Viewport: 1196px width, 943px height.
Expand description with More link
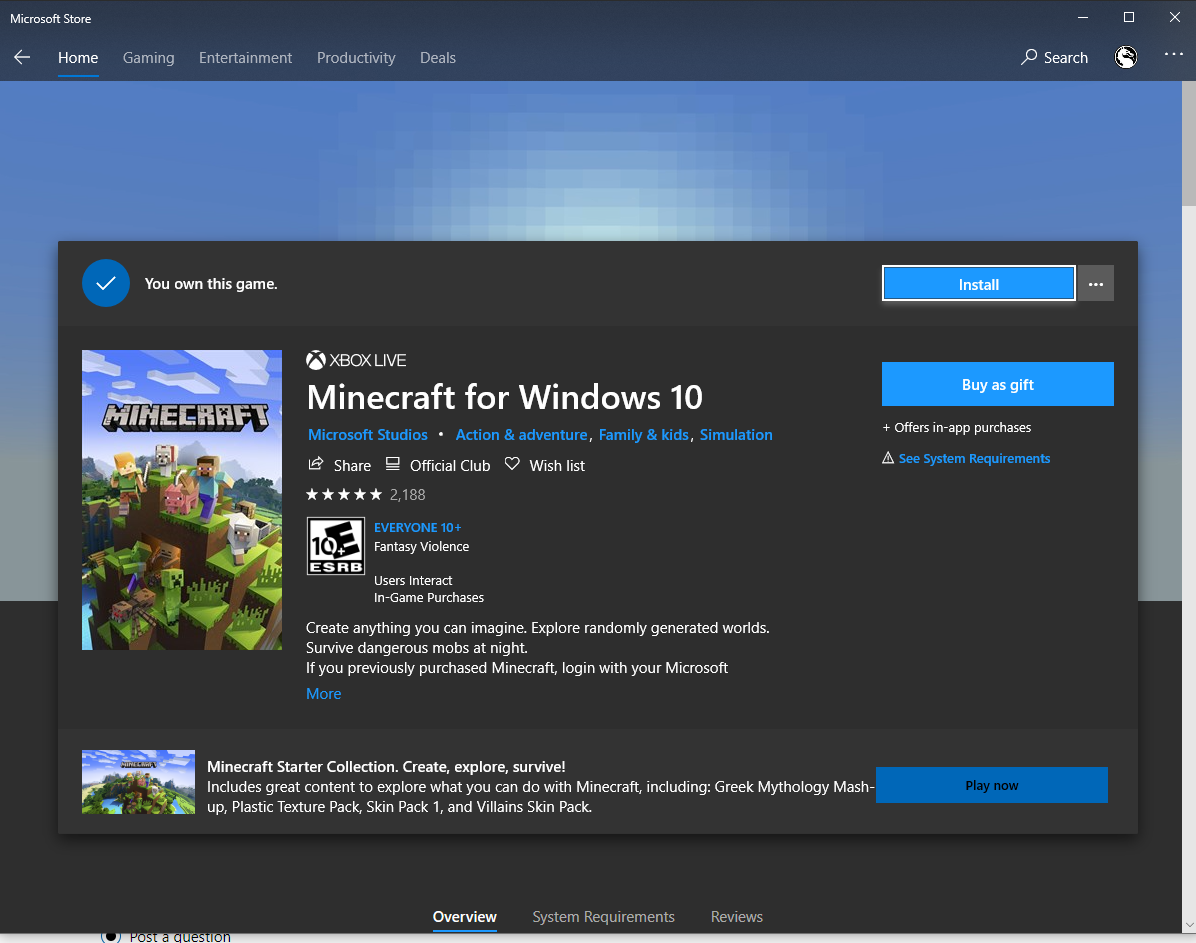pos(323,694)
